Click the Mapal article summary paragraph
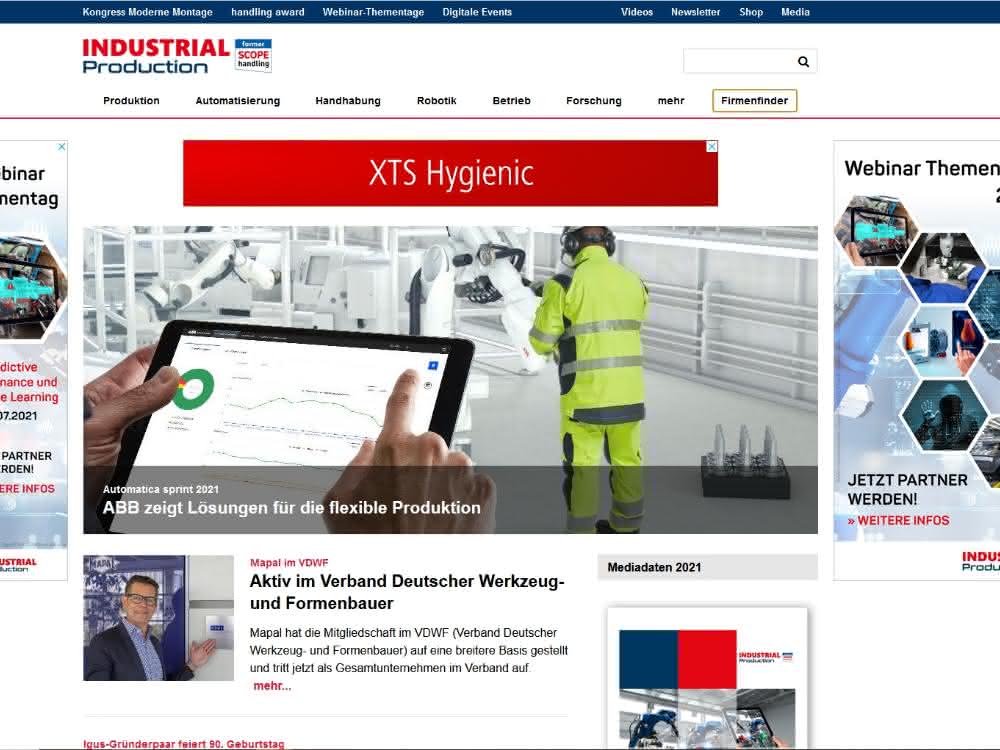Image resolution: width=1000 pixels, height=750 pixels. pyautogui.click(x=408, y=651)
